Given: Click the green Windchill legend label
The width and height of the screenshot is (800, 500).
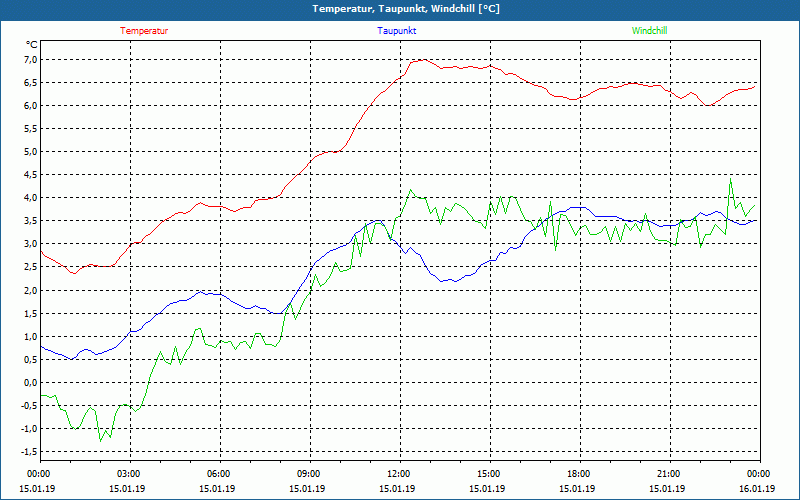Looking at the screenshot, I should click(x=649, y=31).
